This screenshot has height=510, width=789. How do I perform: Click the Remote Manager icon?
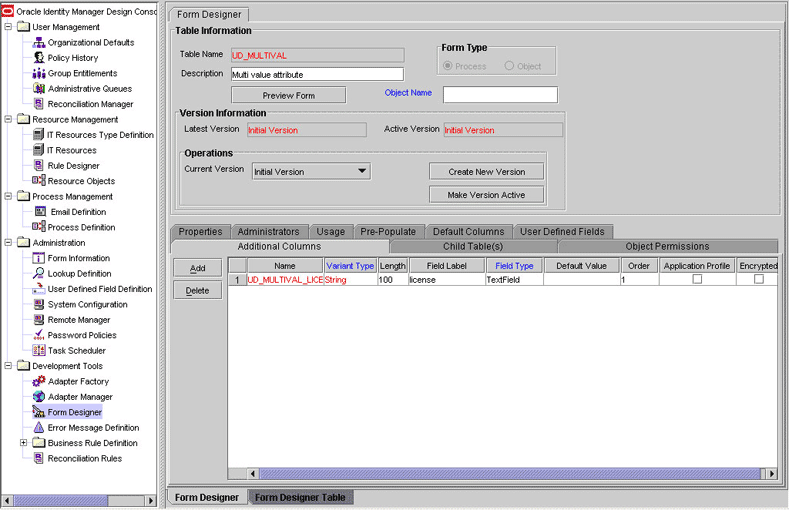coord(39,319)
